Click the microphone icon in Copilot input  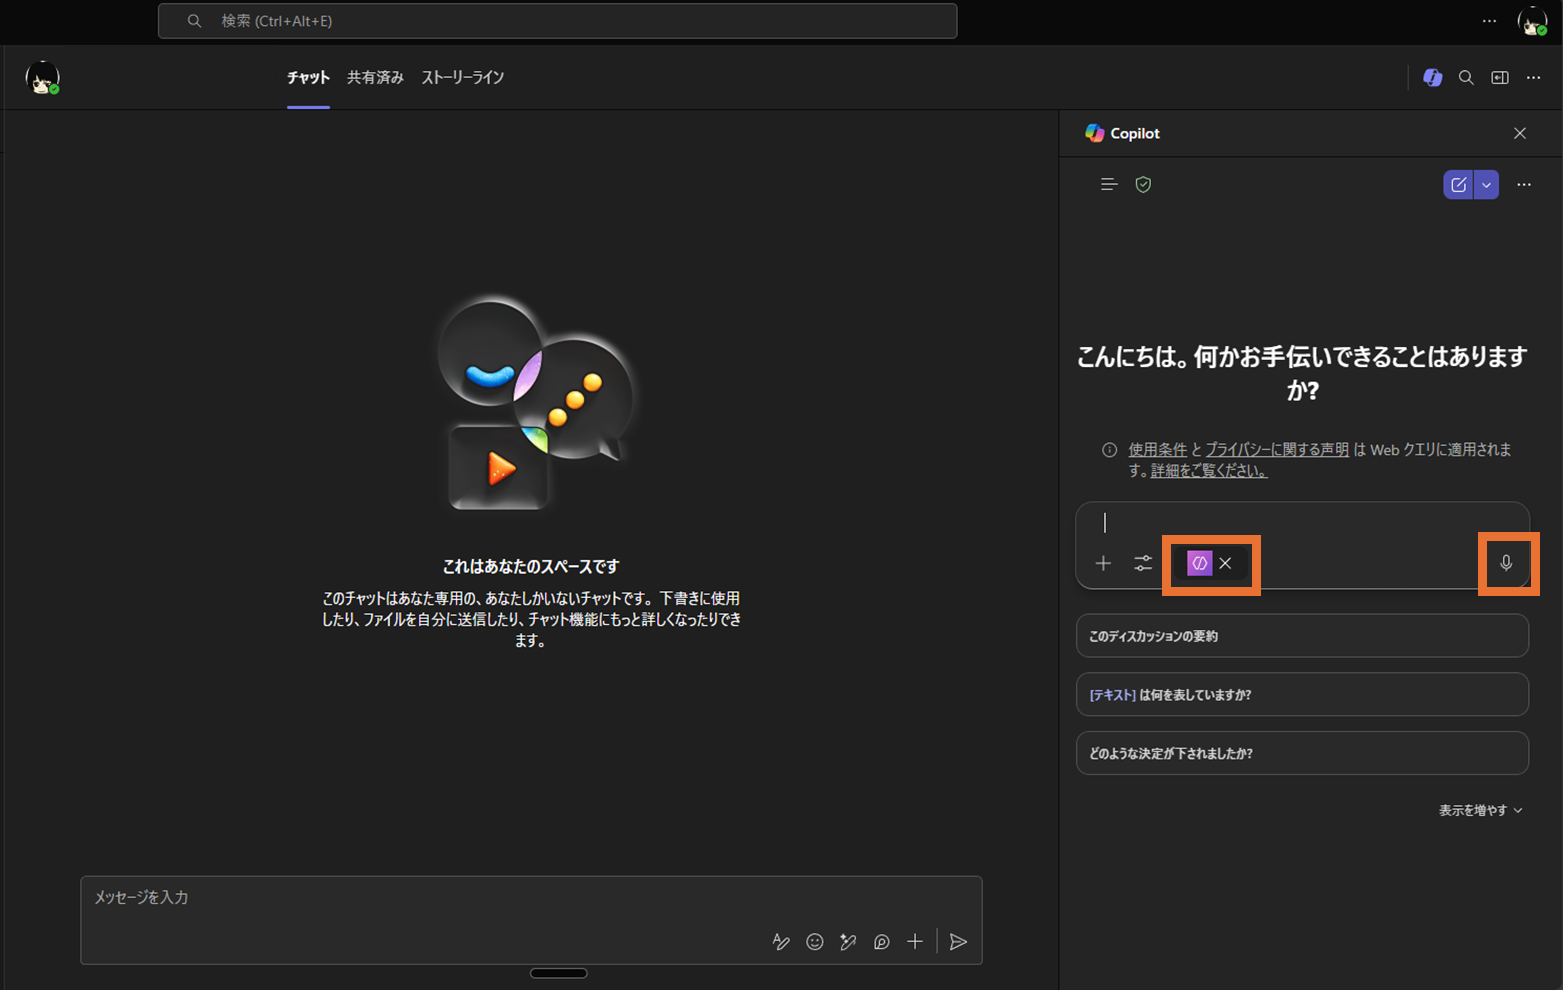(1506, 563)
